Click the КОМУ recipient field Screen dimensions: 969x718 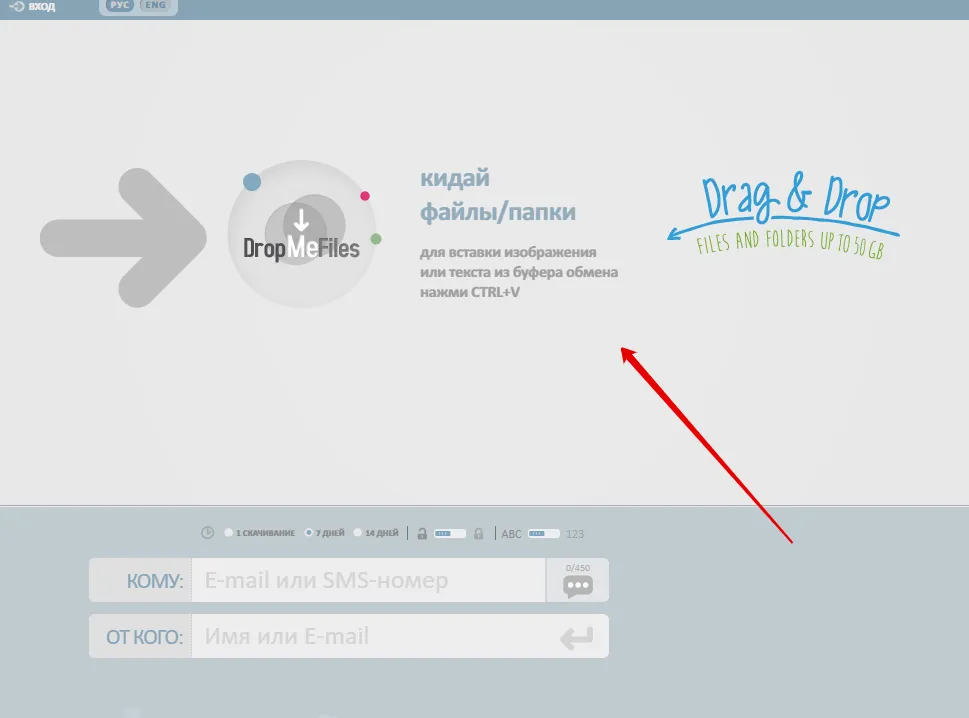pos(368,580)
